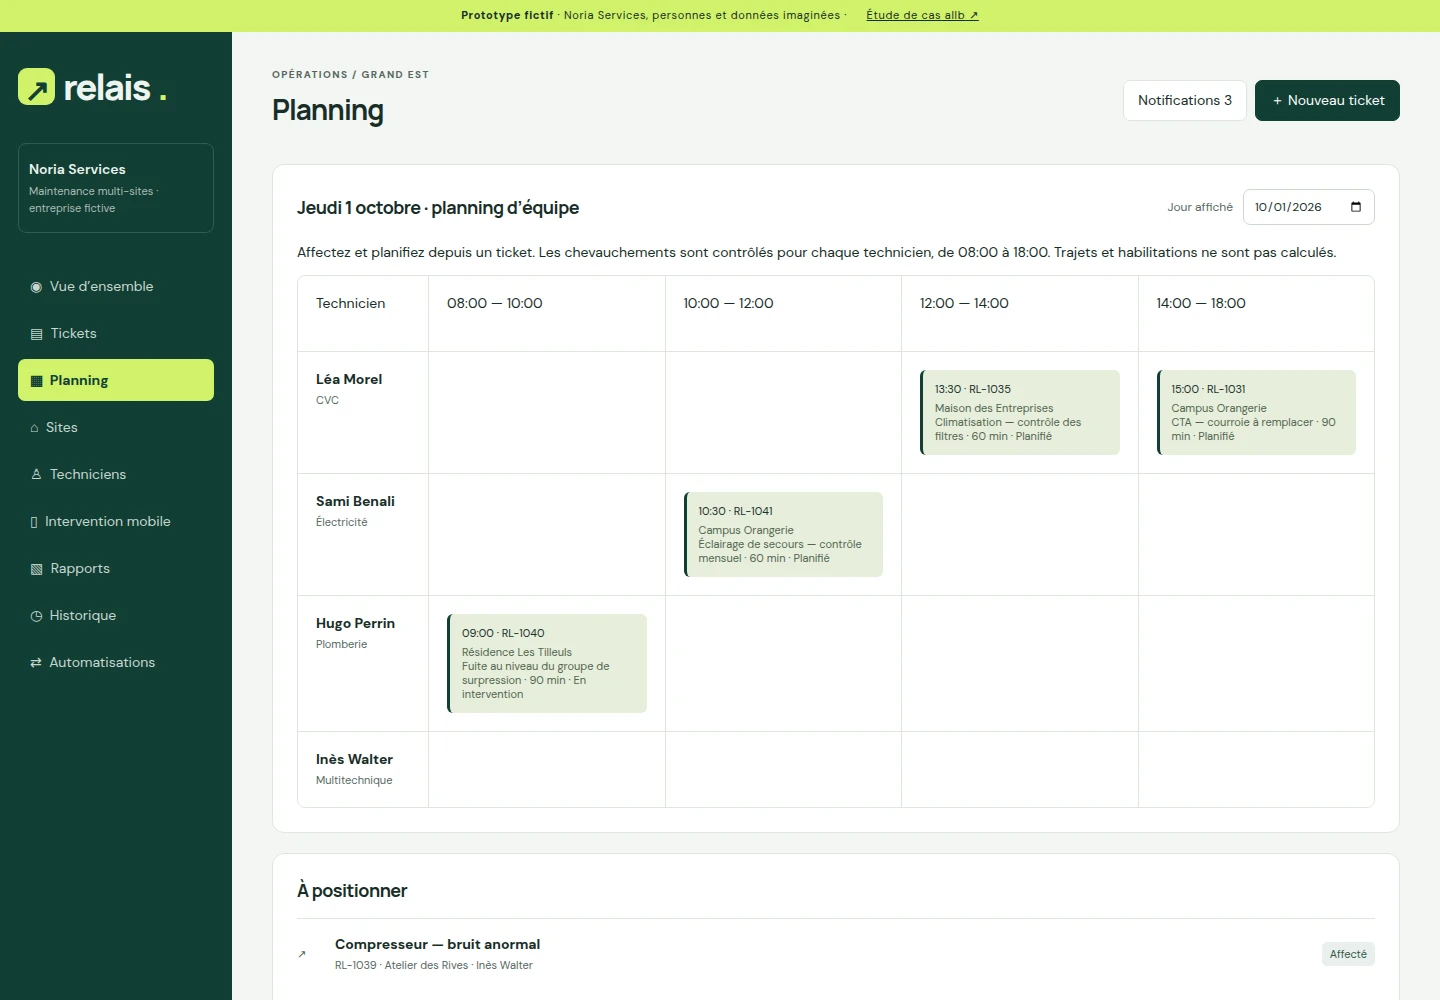1440x1000 pixels.
Task: Click the Techniciens person icon
Action: 36,475
